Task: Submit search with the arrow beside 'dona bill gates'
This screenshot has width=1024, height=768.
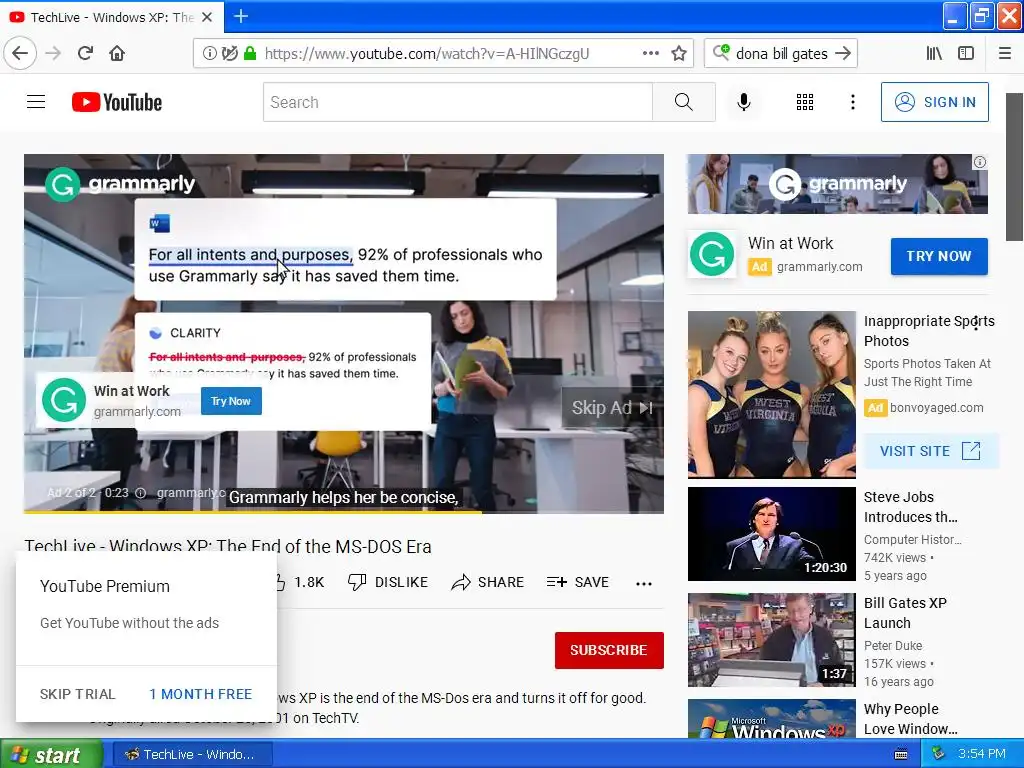Action: tap(843, 53)
